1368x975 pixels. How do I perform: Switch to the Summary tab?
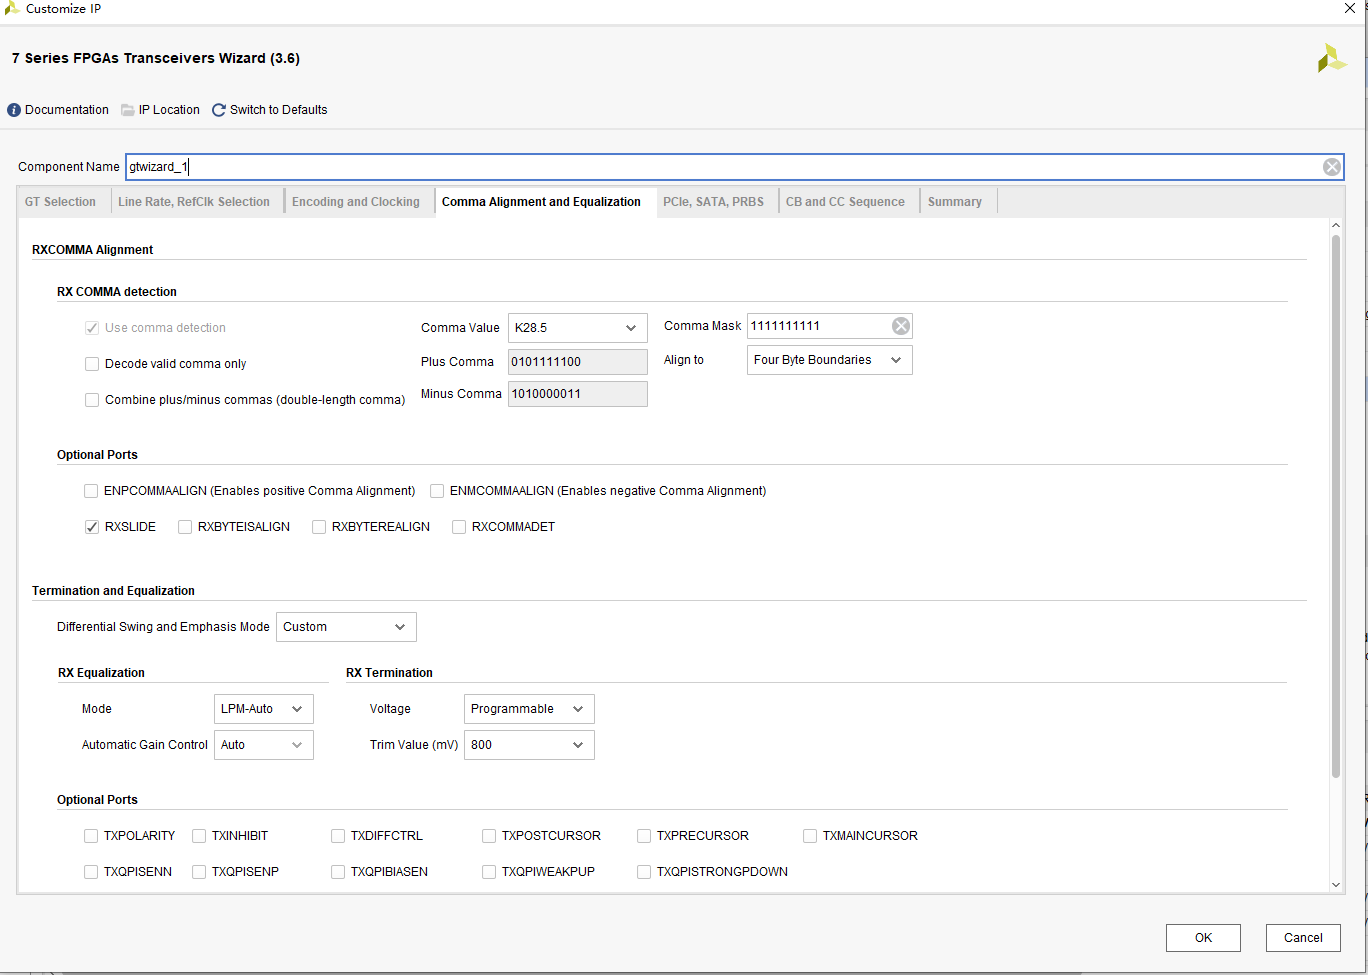pyautogui.click(x=955, y=202)
